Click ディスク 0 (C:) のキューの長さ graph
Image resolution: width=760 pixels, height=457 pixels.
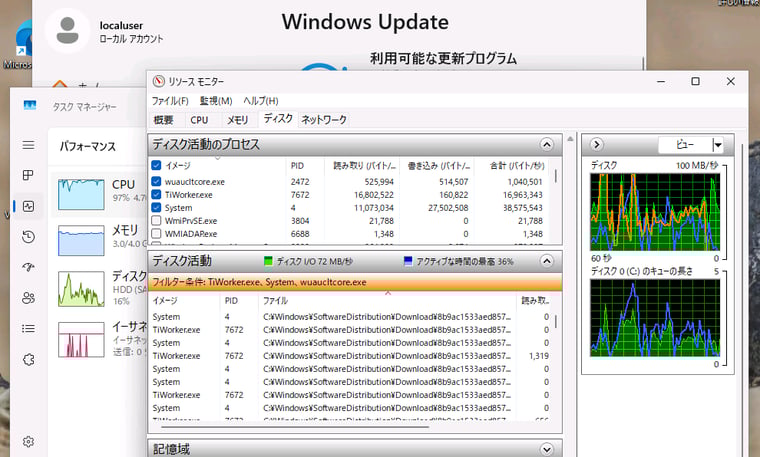[654, 318]
